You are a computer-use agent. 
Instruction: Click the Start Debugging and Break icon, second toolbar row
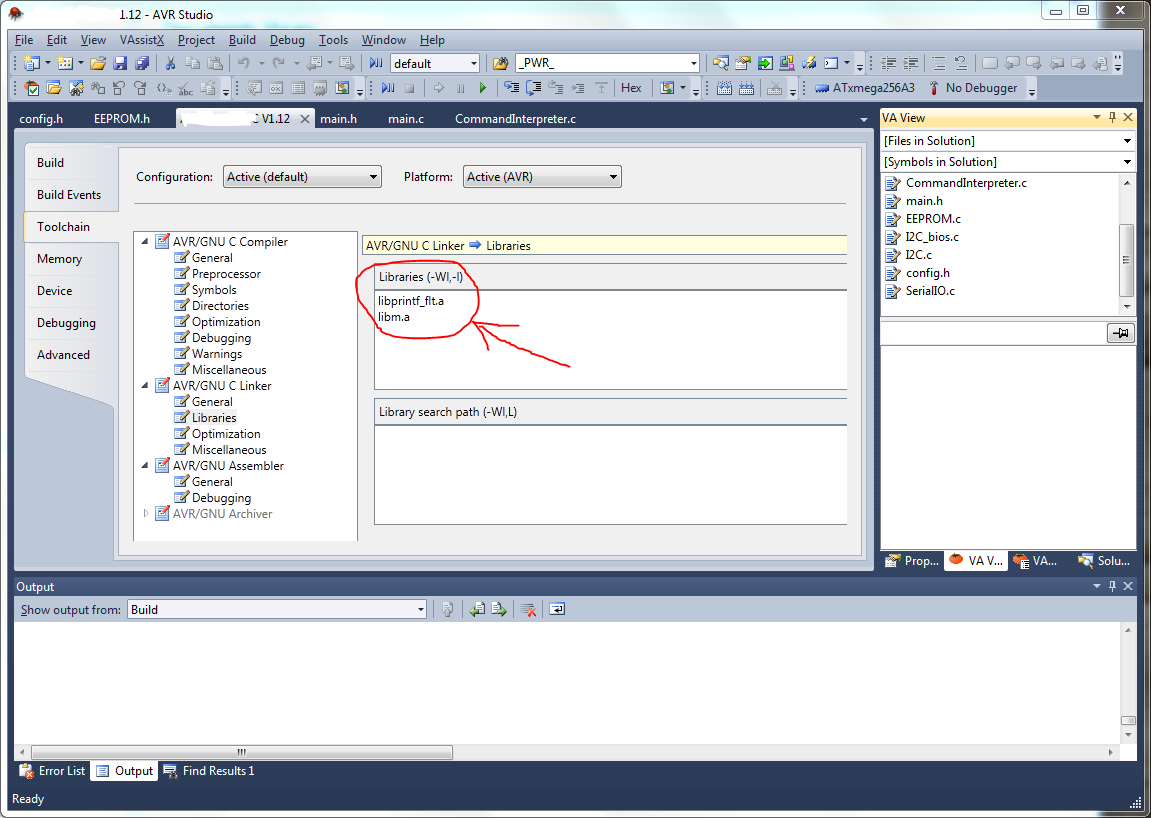tap(388, 88)
